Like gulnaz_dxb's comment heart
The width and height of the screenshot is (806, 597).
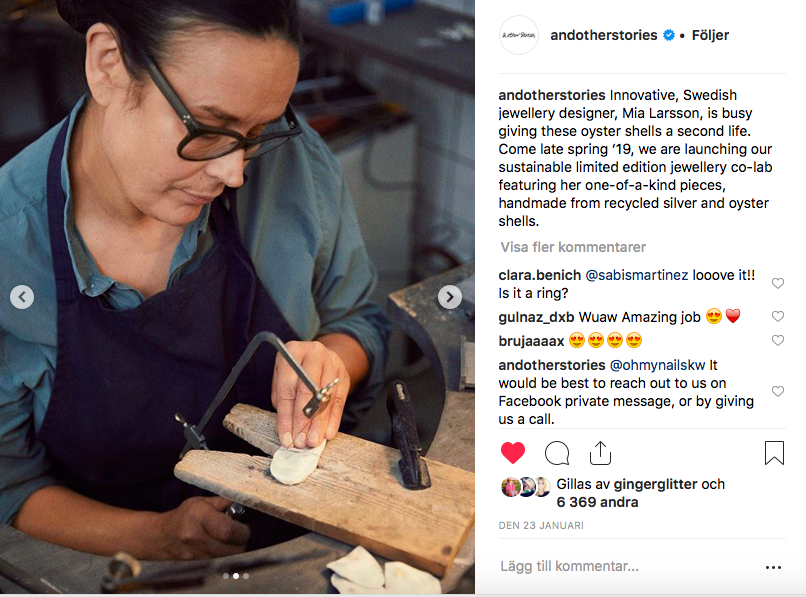(778, 316)
